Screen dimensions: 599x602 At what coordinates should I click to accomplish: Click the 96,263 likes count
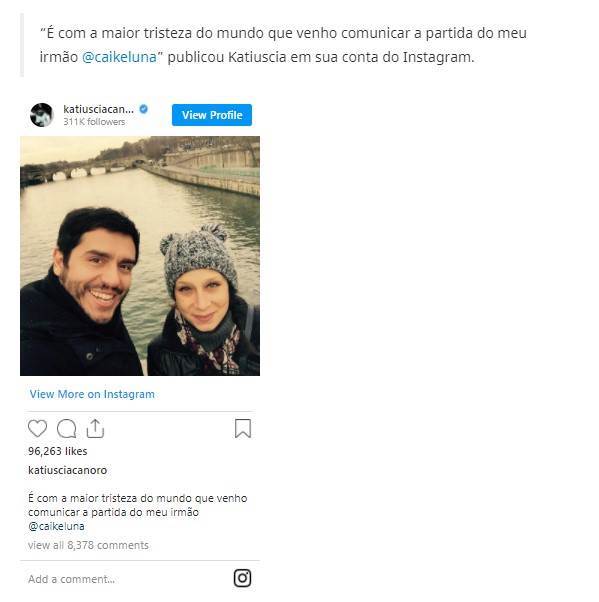58,451
